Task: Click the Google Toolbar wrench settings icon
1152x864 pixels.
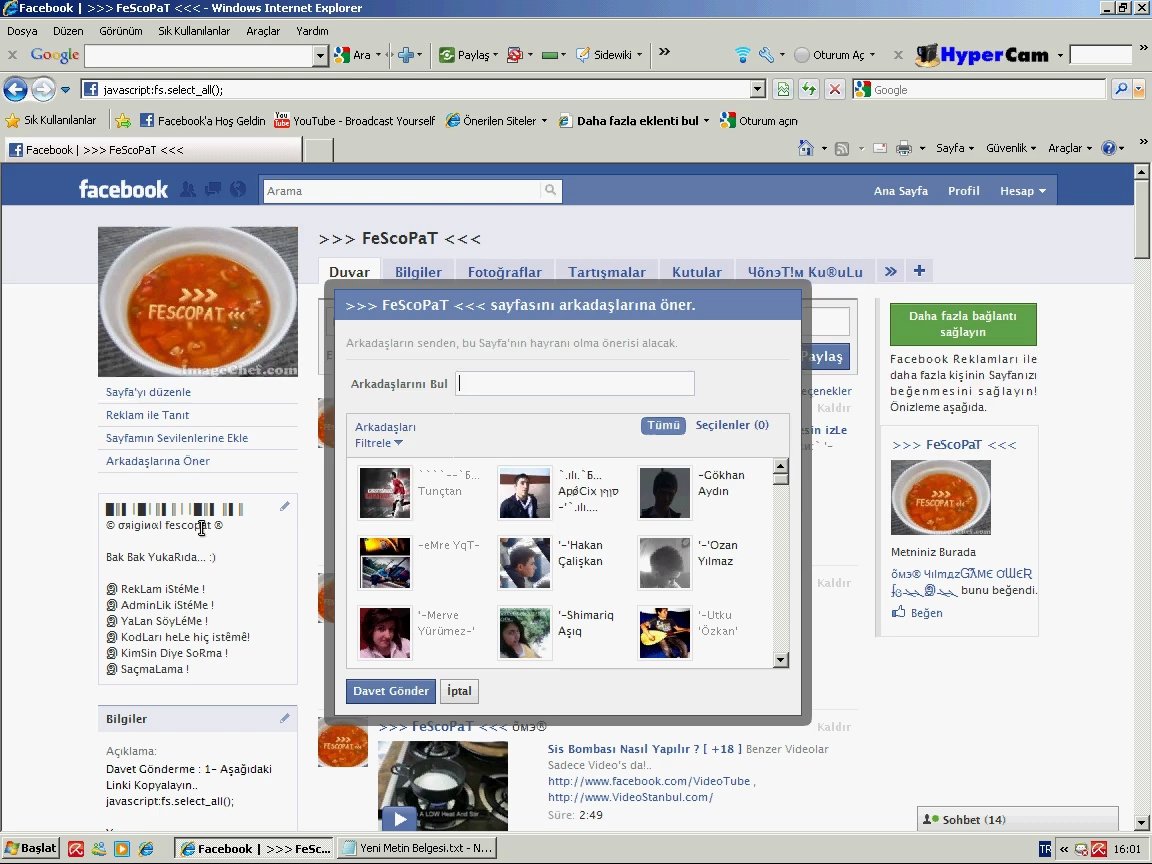Action: (766, 54)
